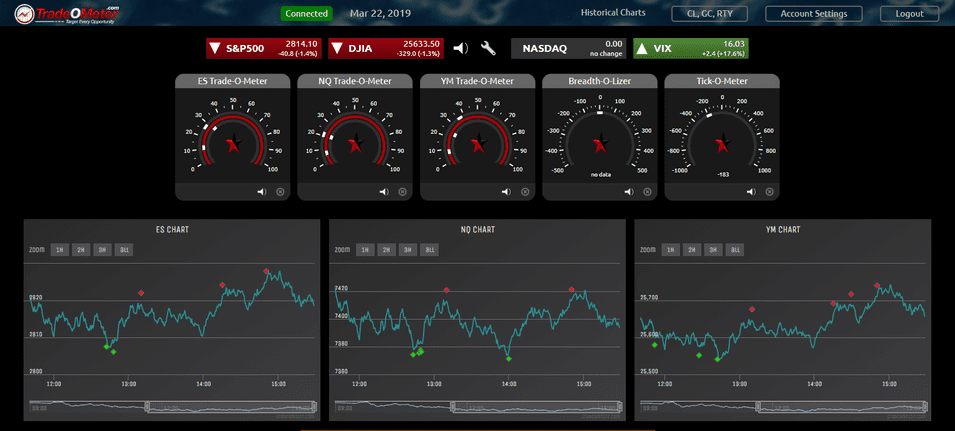The width and height of the screenshot is (955, 431).
Task: Expand the S&P500 ticker tile
Action: (262, 48)
